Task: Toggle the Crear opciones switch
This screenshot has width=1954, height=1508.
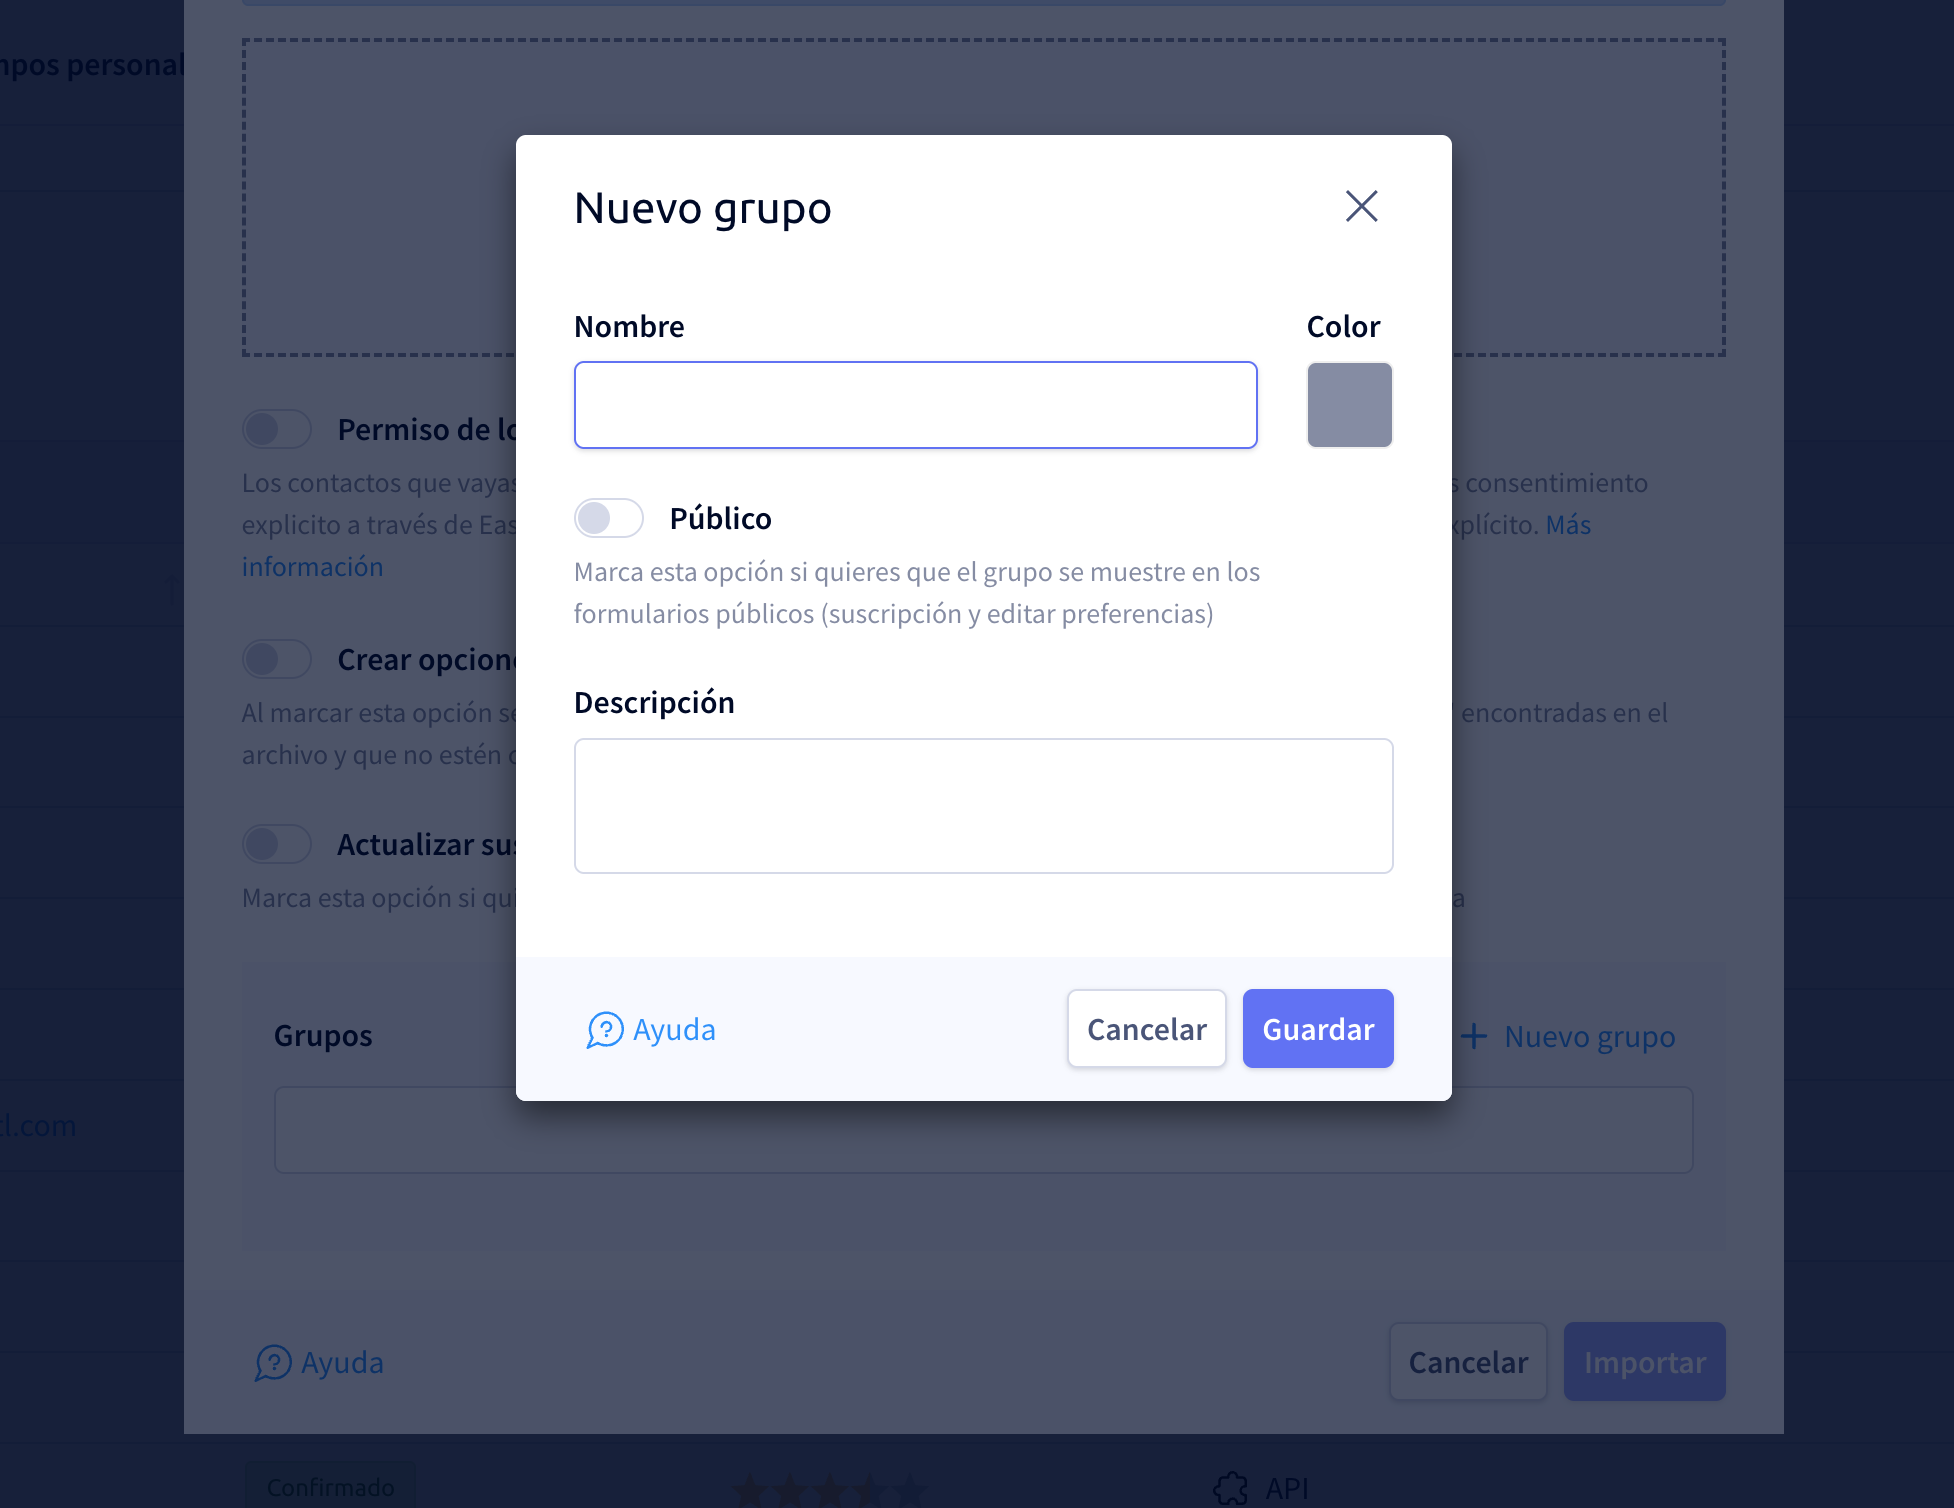Action: 276,659
